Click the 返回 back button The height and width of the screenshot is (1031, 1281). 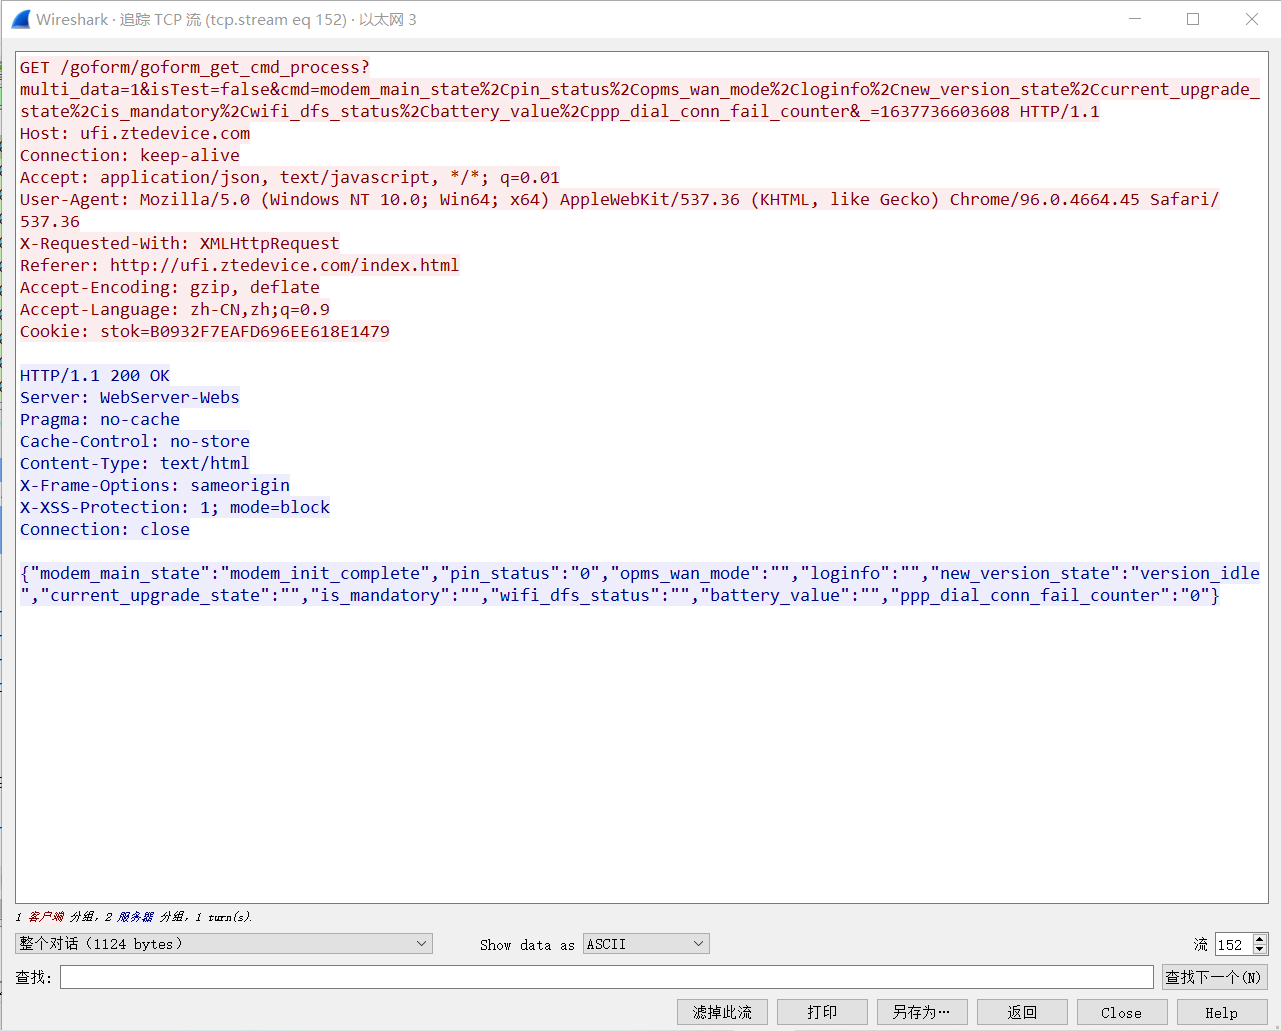(1022, 1012)
